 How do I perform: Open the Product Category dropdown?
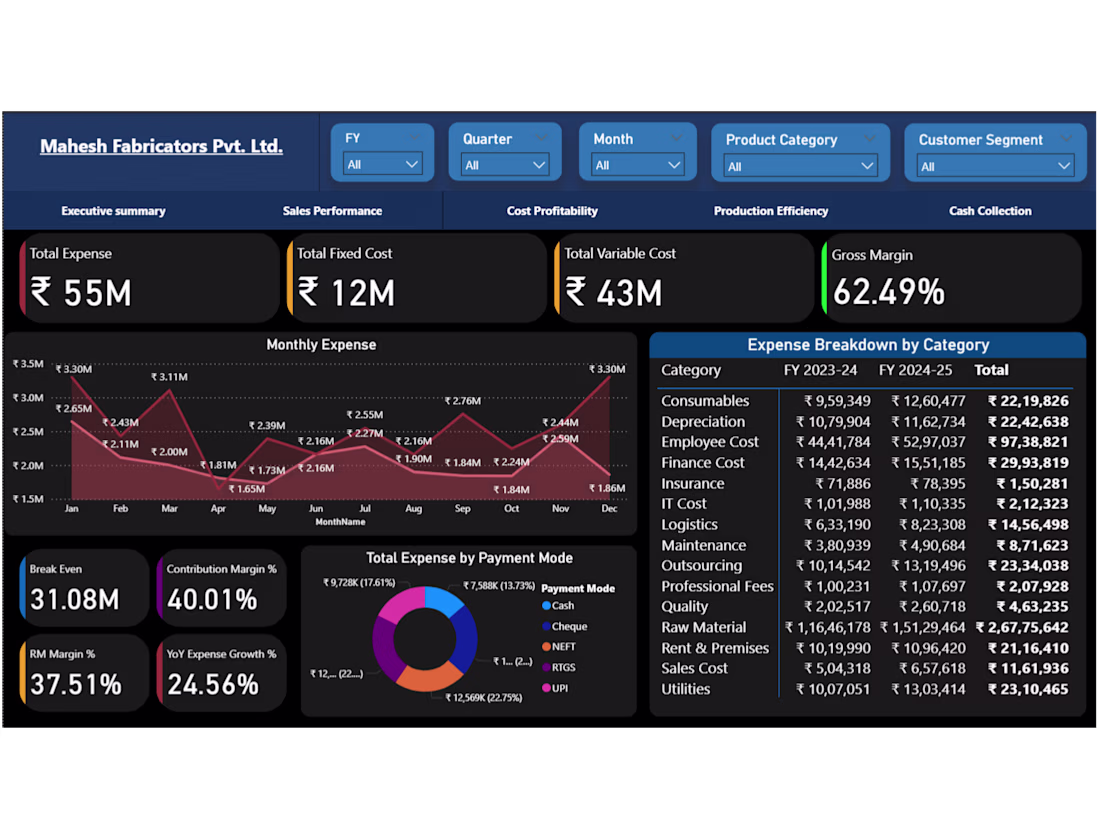click(800, 166)
